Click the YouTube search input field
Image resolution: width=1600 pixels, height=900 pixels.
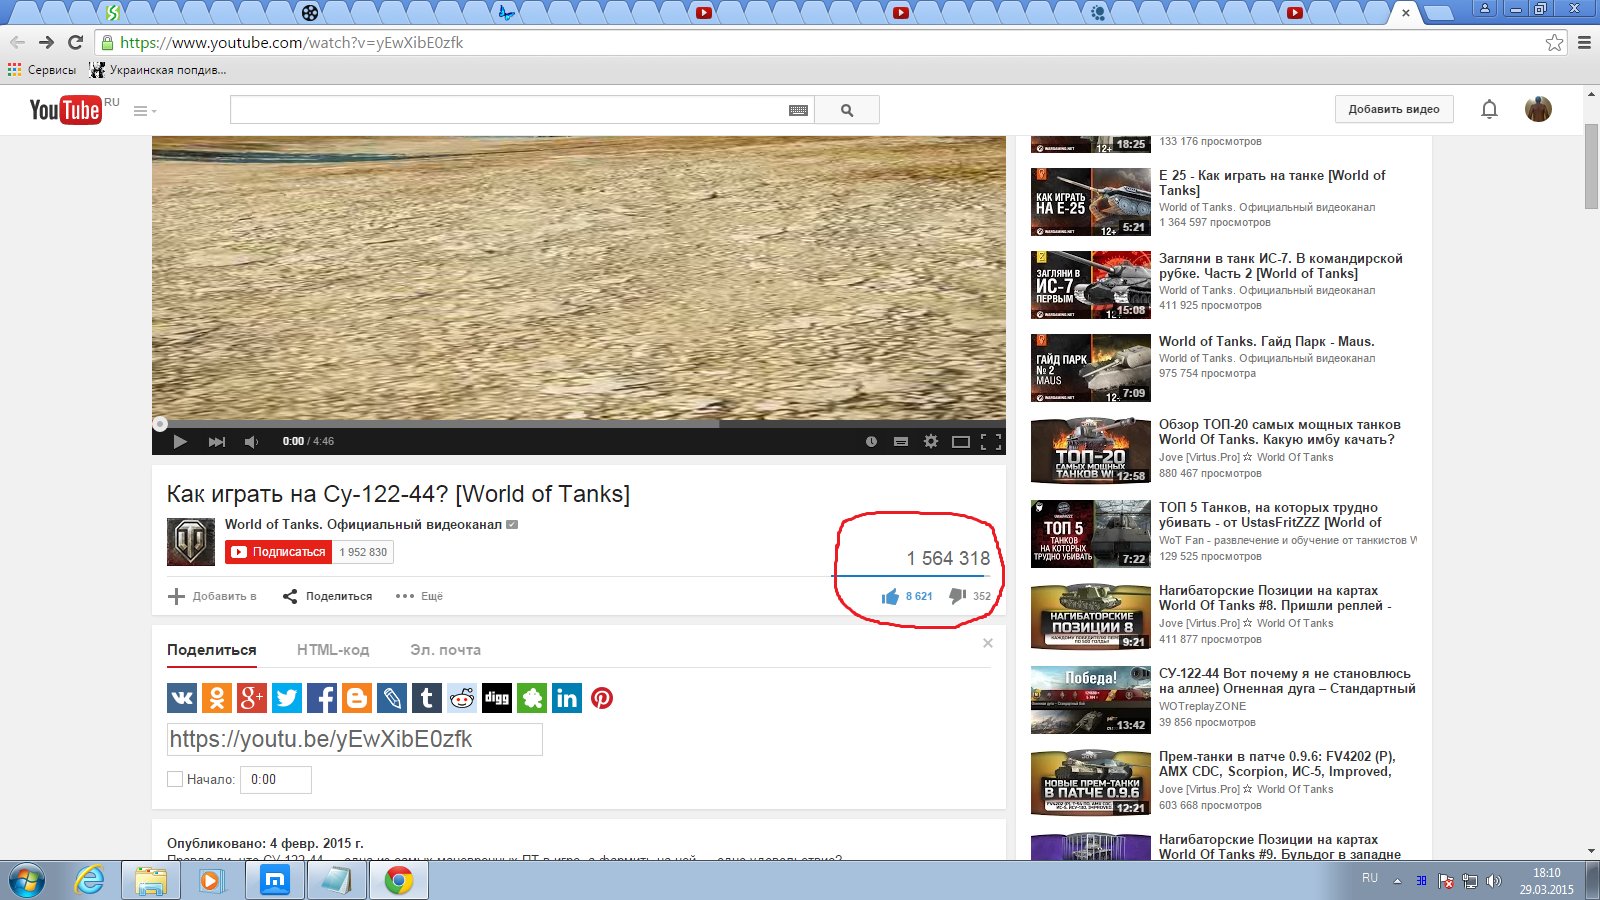coord(508,110)
